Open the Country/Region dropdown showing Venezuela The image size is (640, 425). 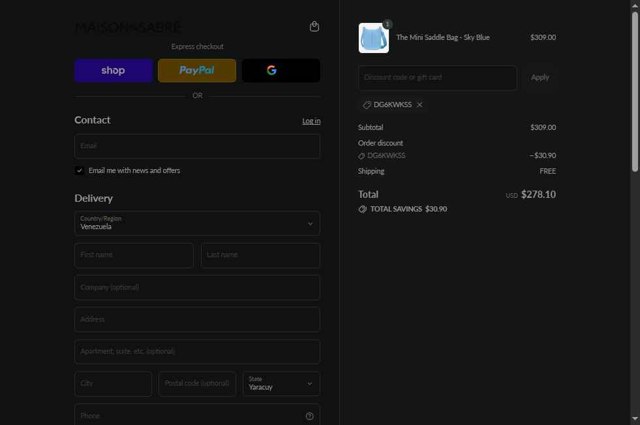click(197, 223)
